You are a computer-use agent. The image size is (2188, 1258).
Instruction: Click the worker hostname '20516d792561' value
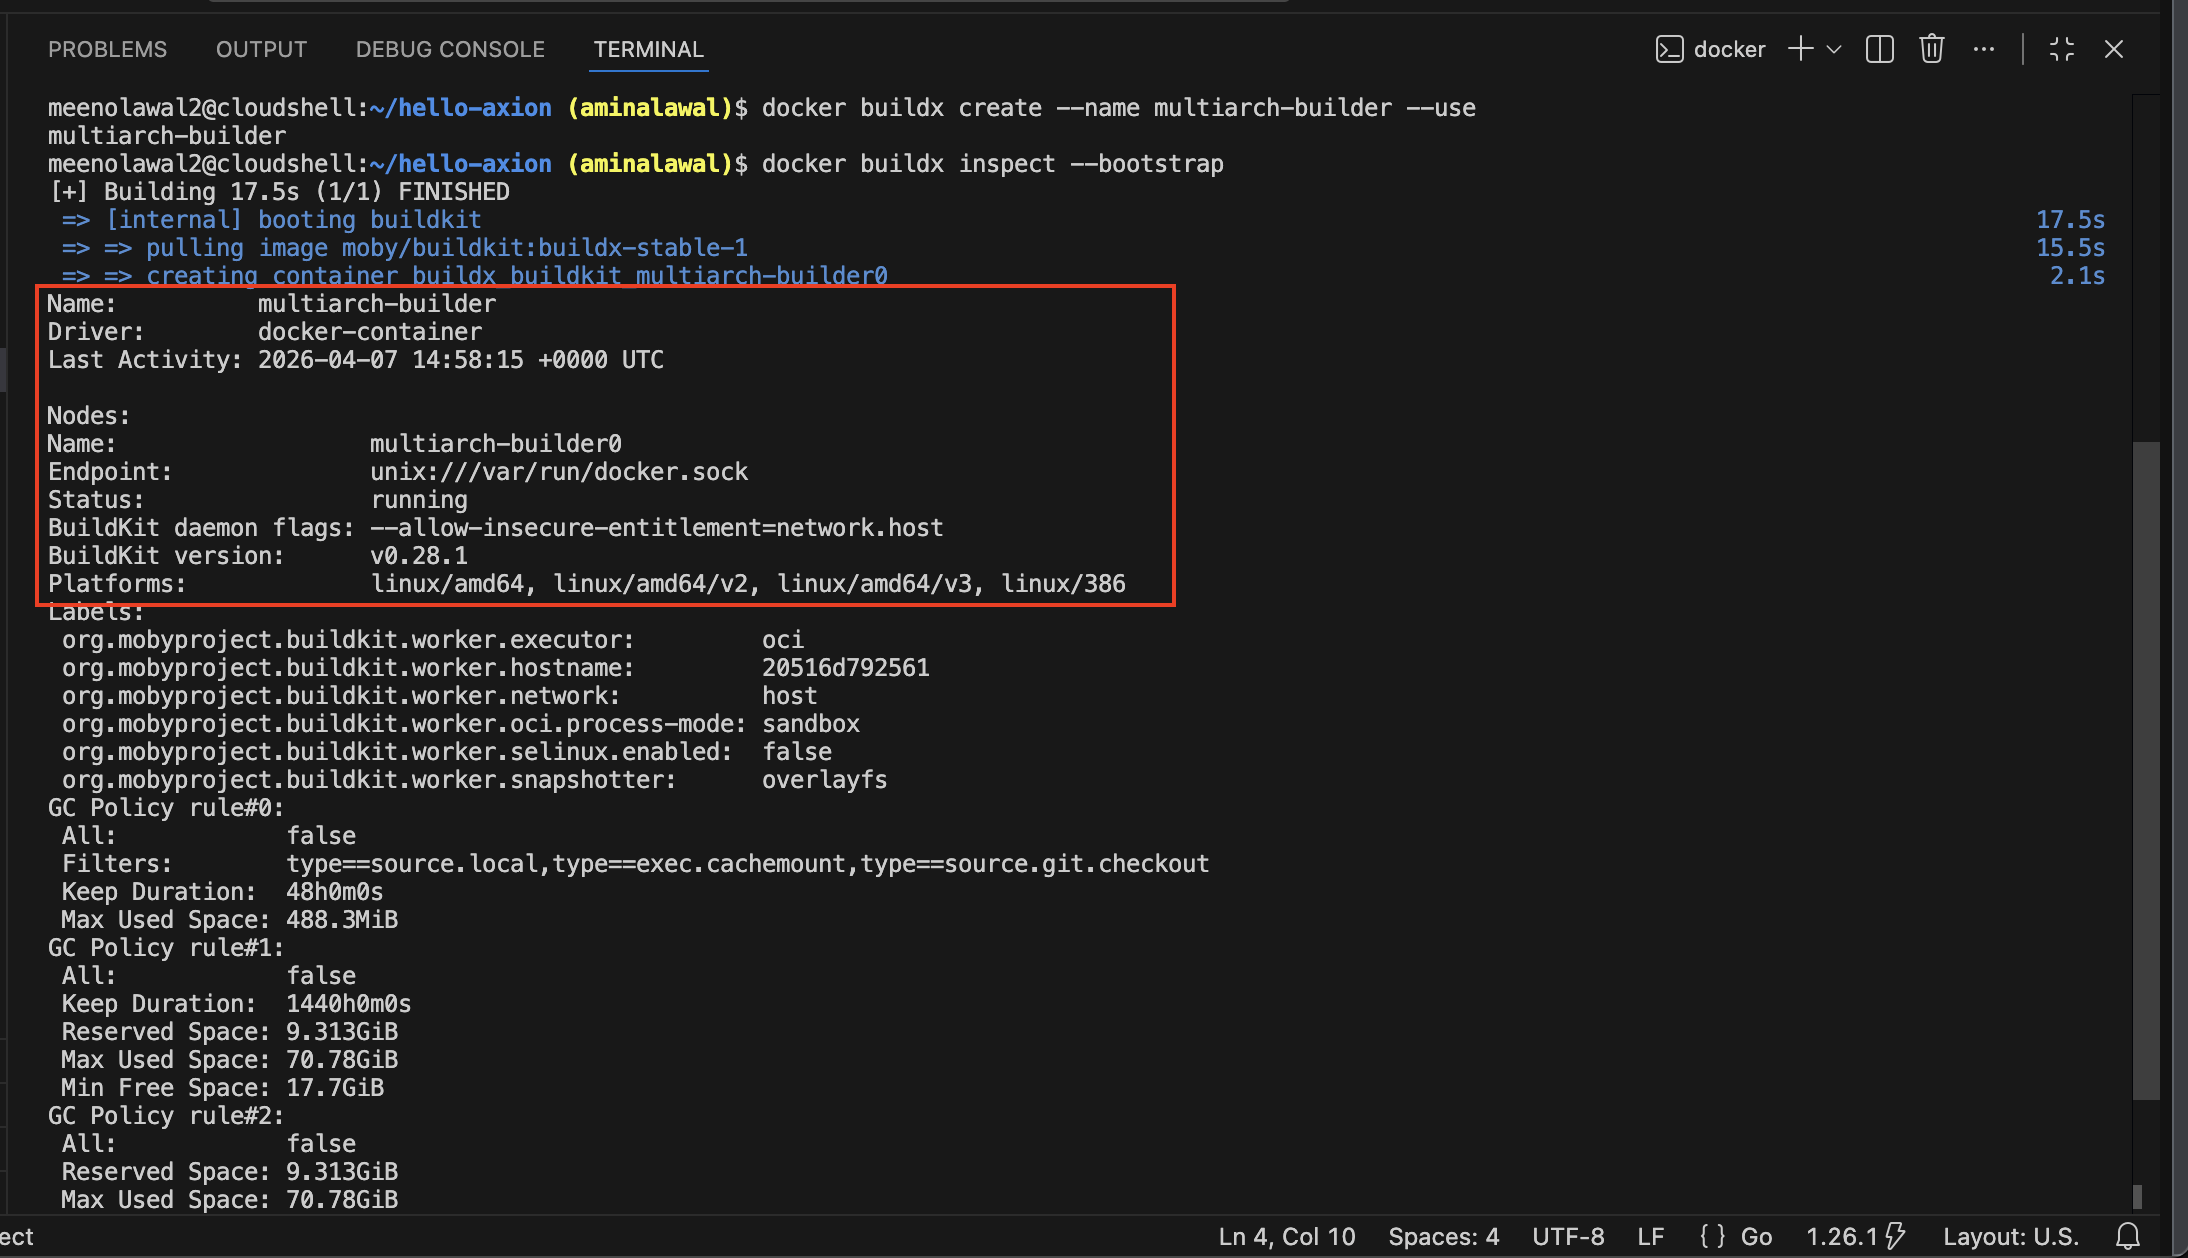click(x=846, y=668)
